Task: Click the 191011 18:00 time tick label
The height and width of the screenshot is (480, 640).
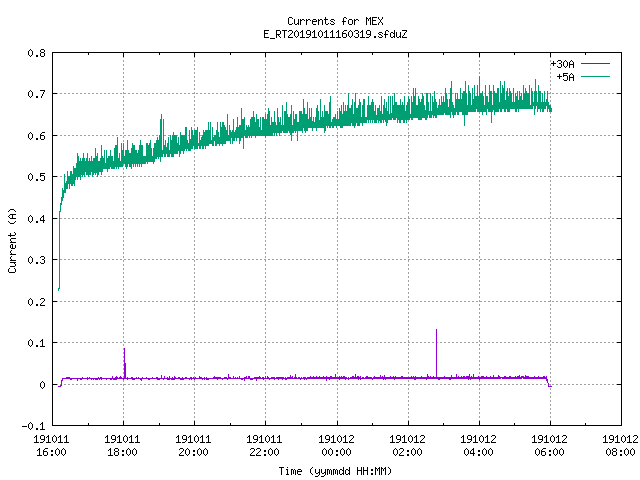Action: click(x=122, y=445)
